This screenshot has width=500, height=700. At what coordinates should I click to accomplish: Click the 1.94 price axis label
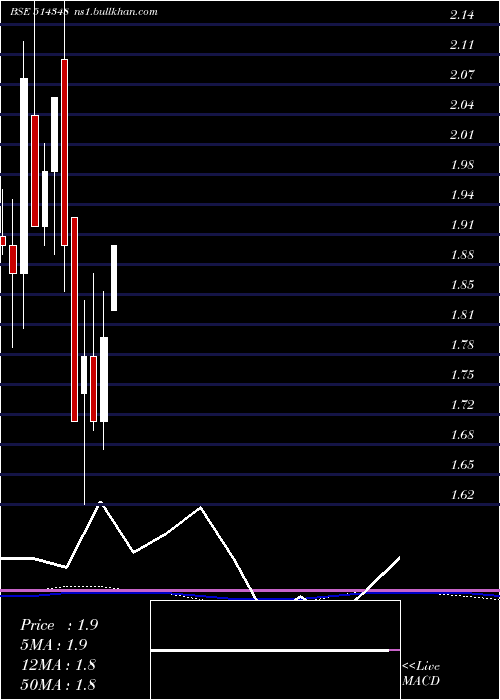click(462, 195)
